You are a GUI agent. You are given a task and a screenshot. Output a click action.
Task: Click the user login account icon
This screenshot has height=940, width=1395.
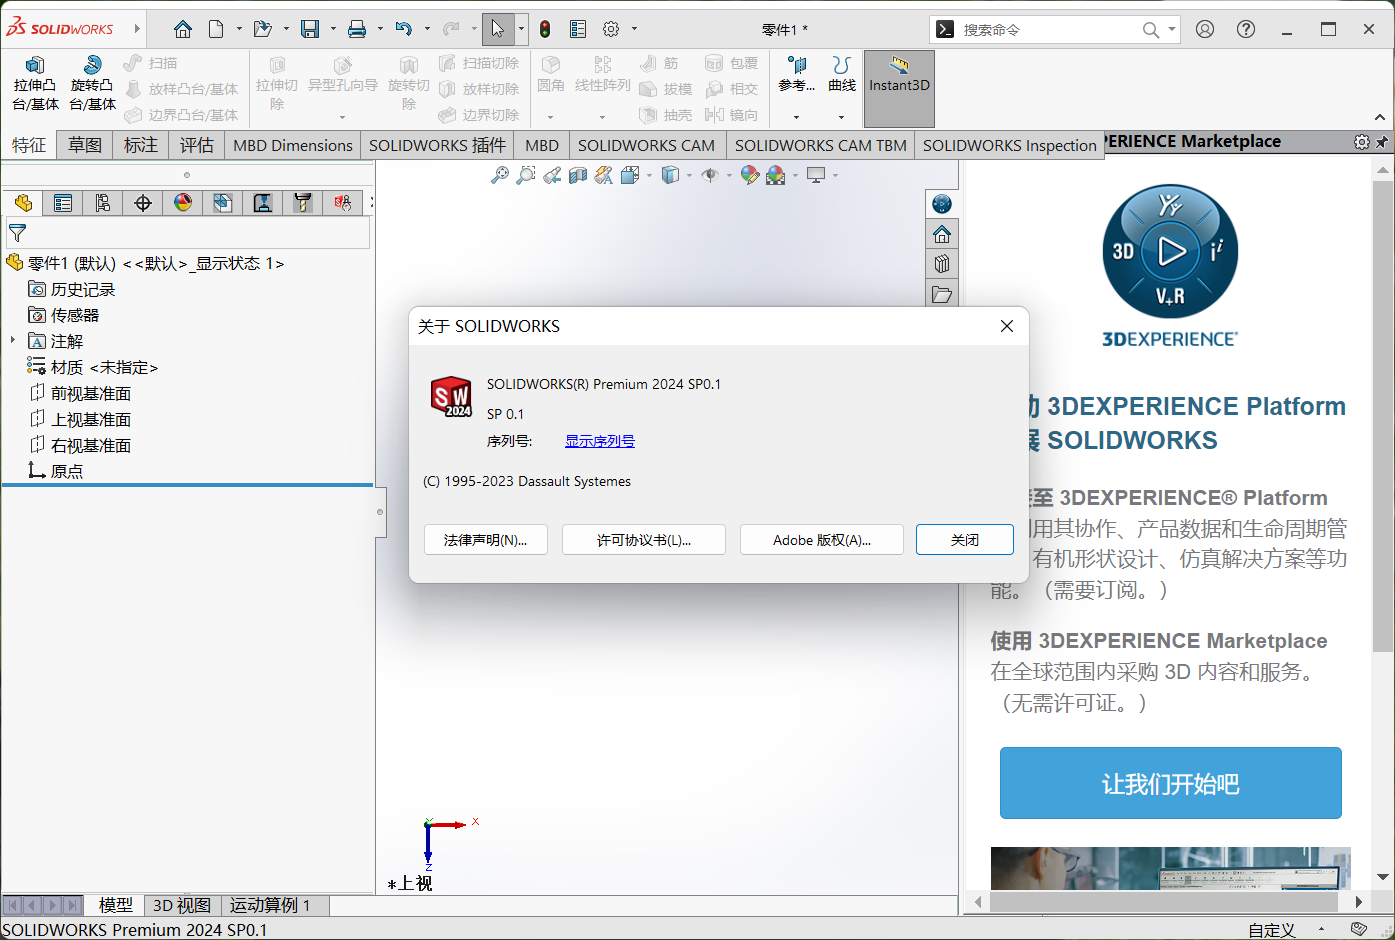pyautogui.click(x=1205, y=29)
